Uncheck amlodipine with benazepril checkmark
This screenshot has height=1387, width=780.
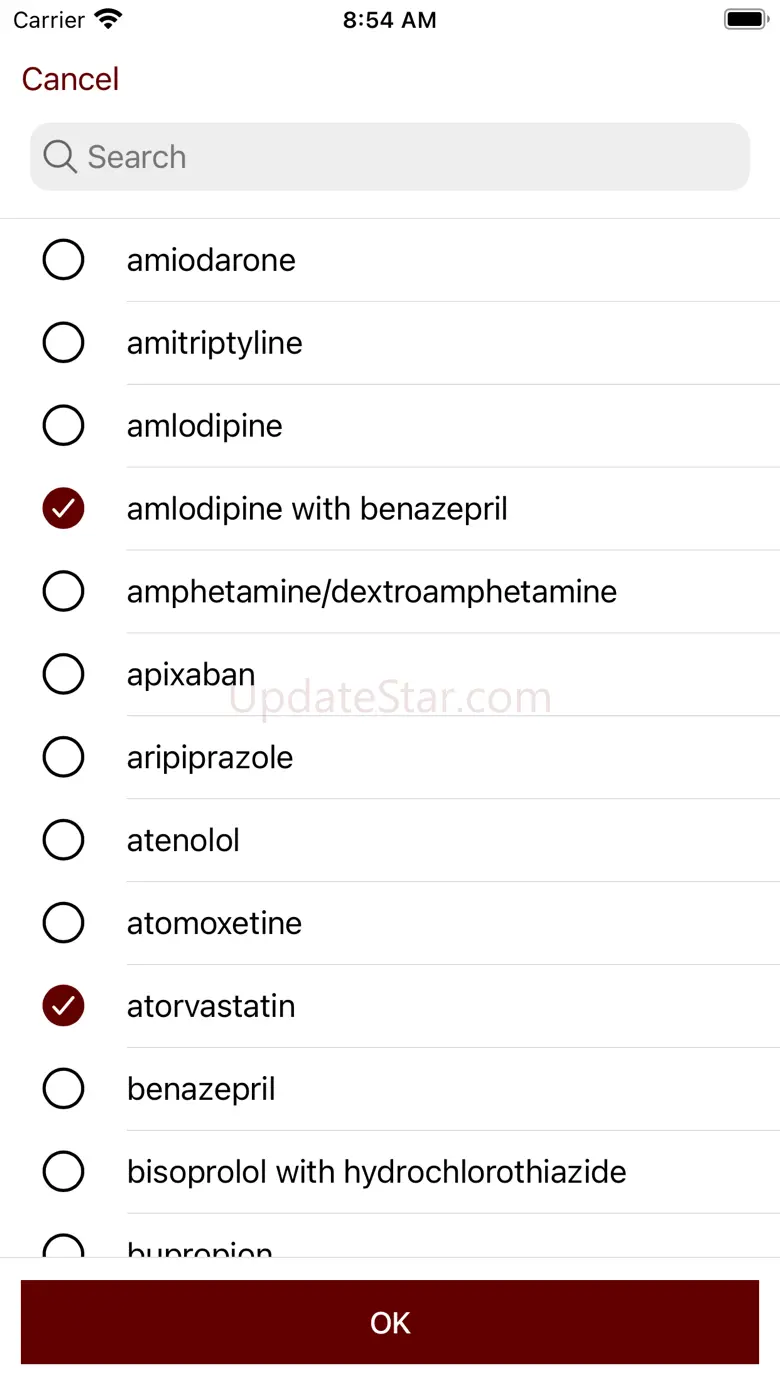click(63, 509)
